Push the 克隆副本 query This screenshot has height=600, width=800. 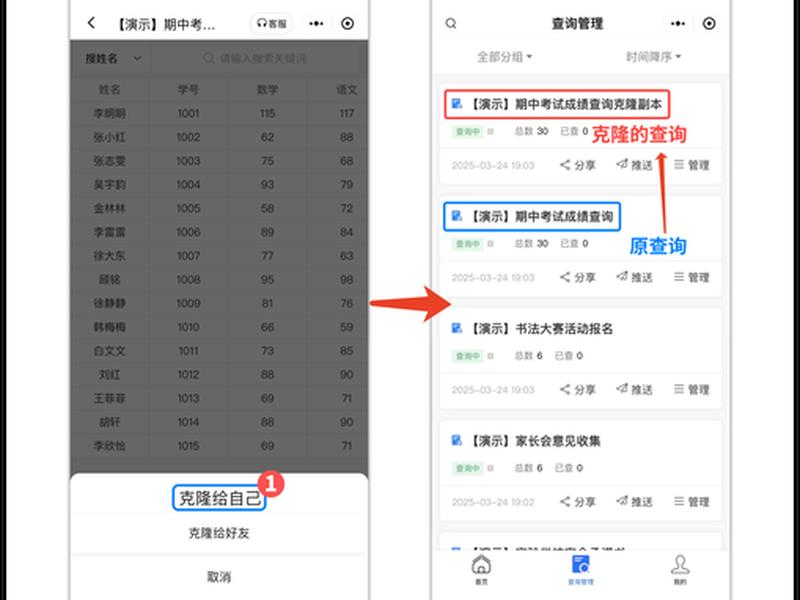[x=634, y=165]
